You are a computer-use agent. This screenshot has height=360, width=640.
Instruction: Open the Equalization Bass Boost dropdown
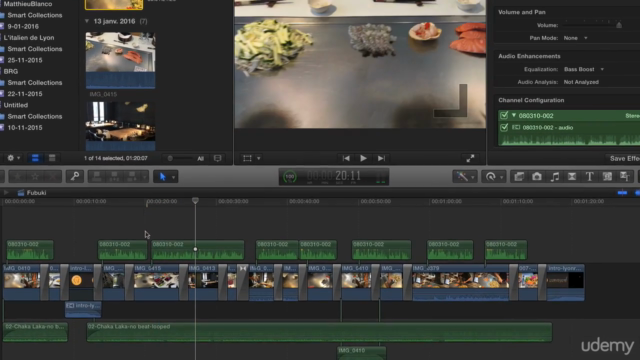[584, 69]
